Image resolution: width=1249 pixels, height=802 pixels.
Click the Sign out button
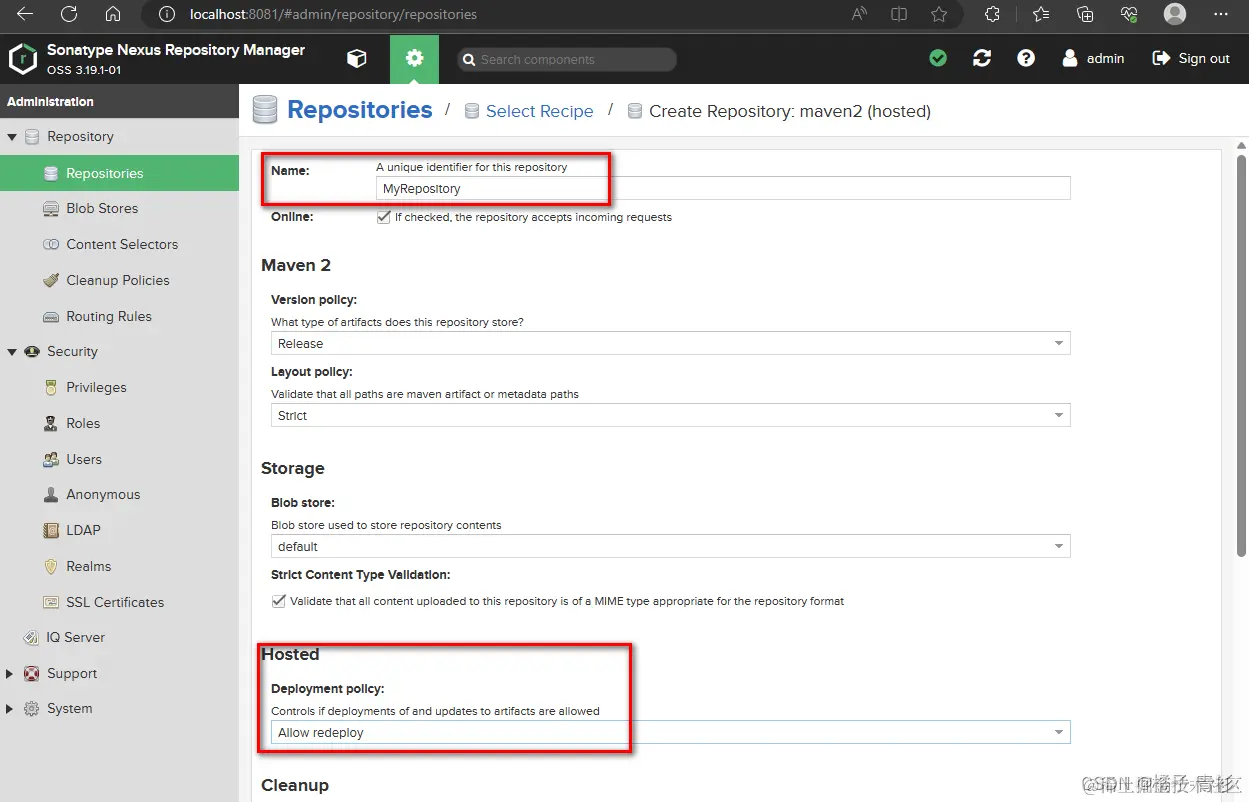[x=1191, y=59]
